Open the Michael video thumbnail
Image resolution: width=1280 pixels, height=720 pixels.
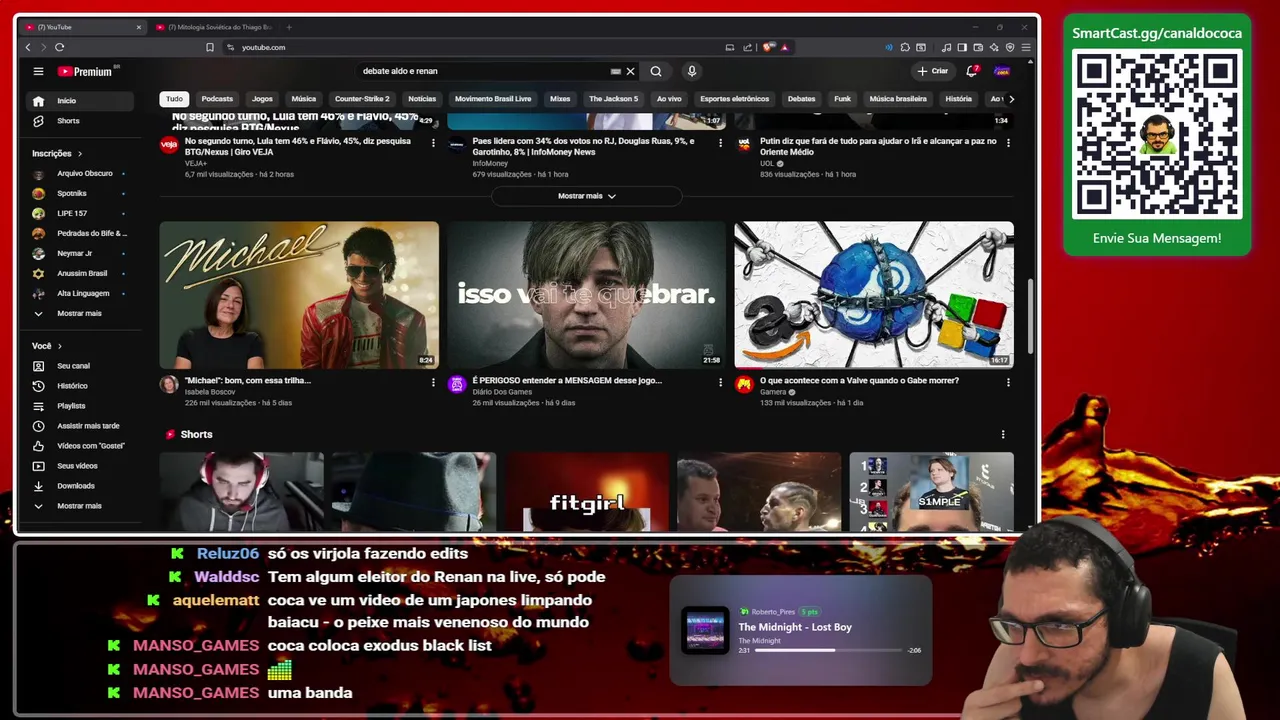(299, 295)
